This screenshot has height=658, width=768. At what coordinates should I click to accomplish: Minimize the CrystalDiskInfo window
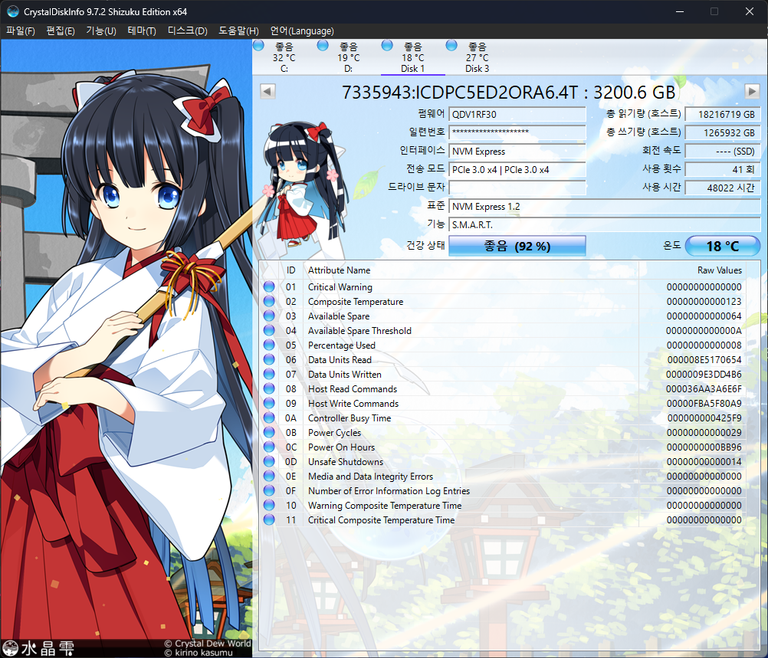(x=680, y=11)
